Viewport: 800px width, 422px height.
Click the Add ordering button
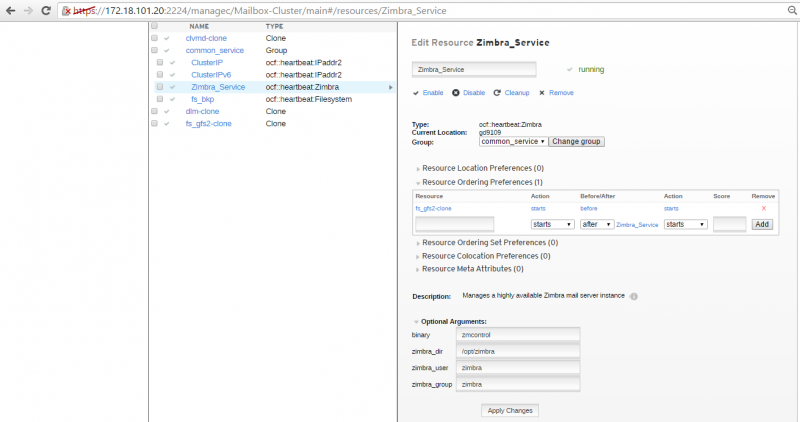[762, 225]
